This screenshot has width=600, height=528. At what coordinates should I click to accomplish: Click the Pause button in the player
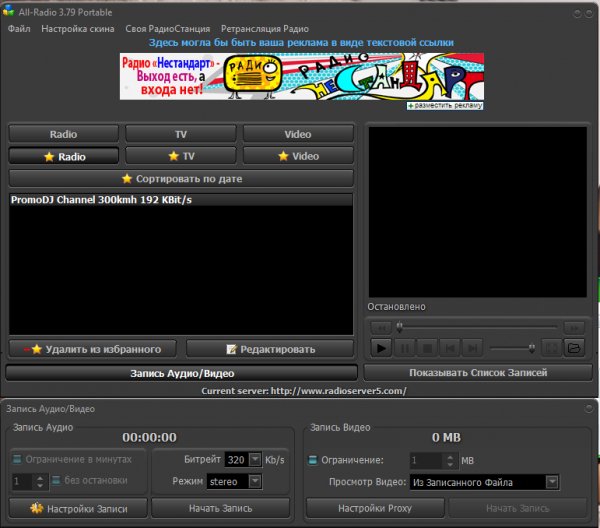[x=404, y=348]
